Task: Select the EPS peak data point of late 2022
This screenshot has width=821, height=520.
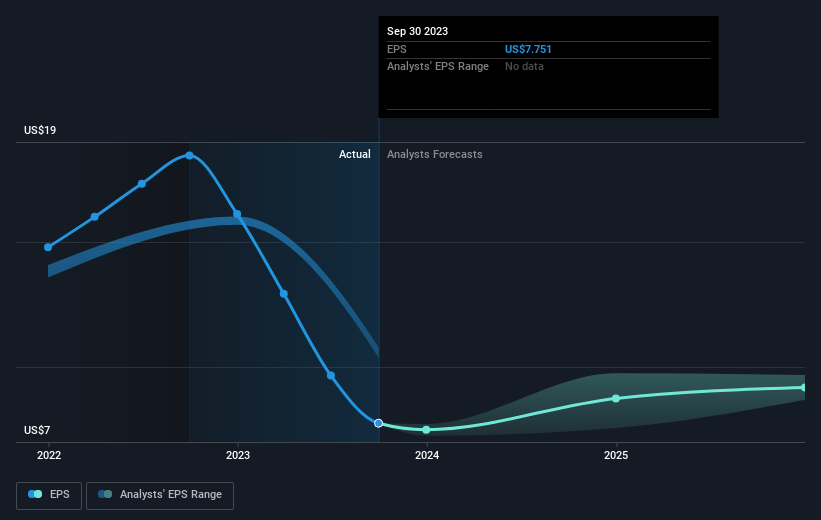Action: click(190, 156)
